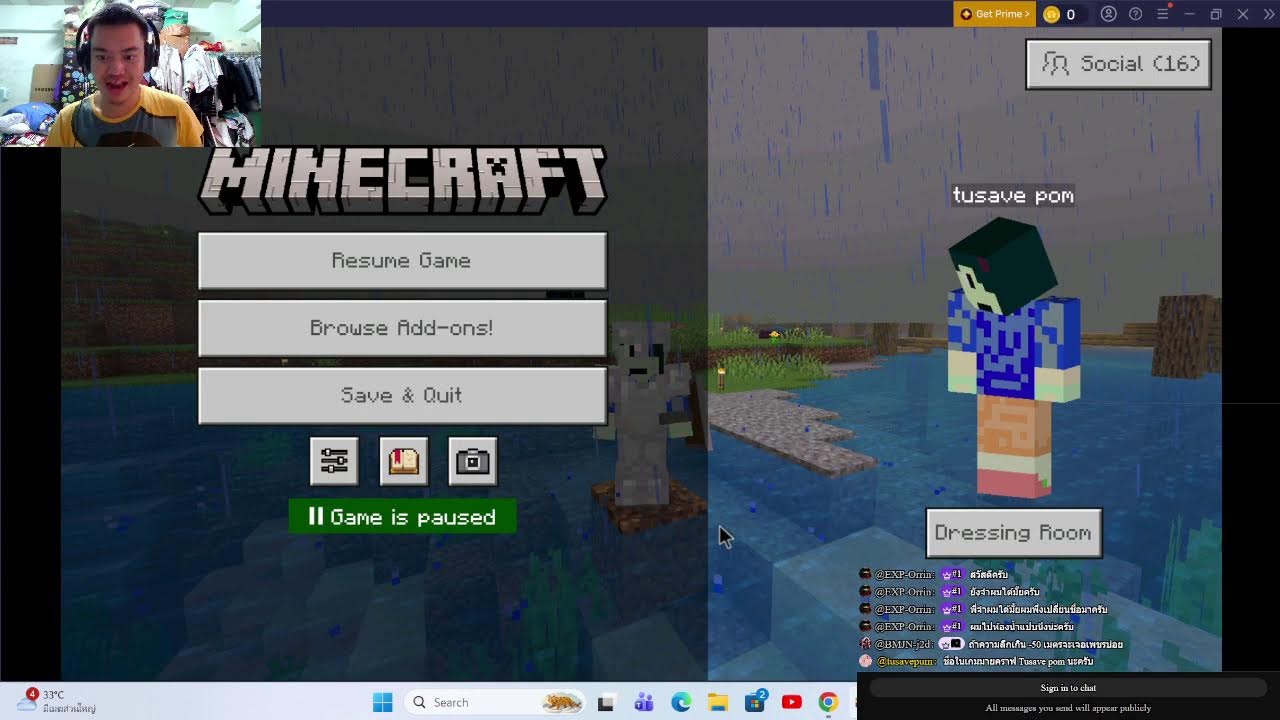
Task: Open Microsoft Edge from the taskbar
Action: pos(681,702)
